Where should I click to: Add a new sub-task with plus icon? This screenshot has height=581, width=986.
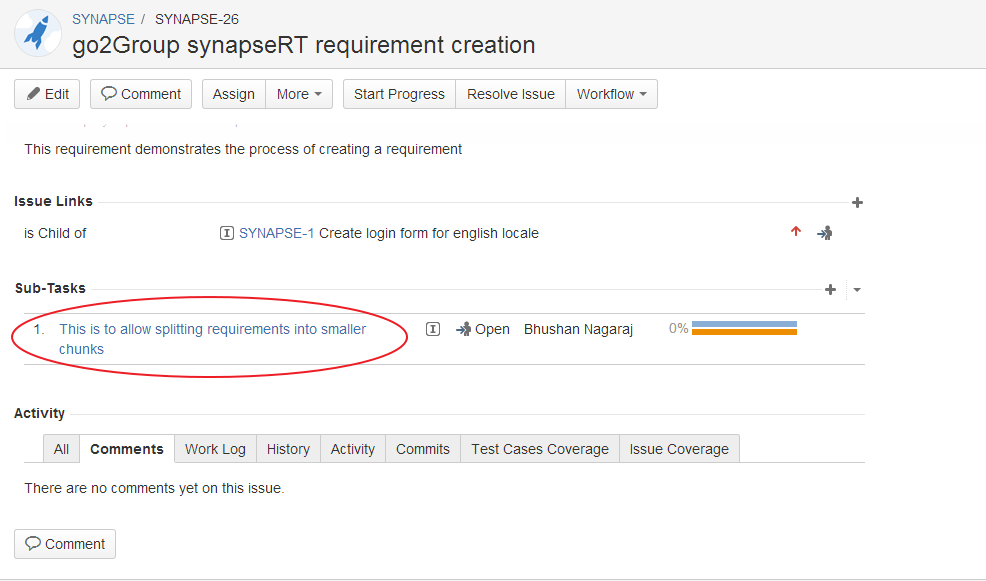[x=830, y=289]
